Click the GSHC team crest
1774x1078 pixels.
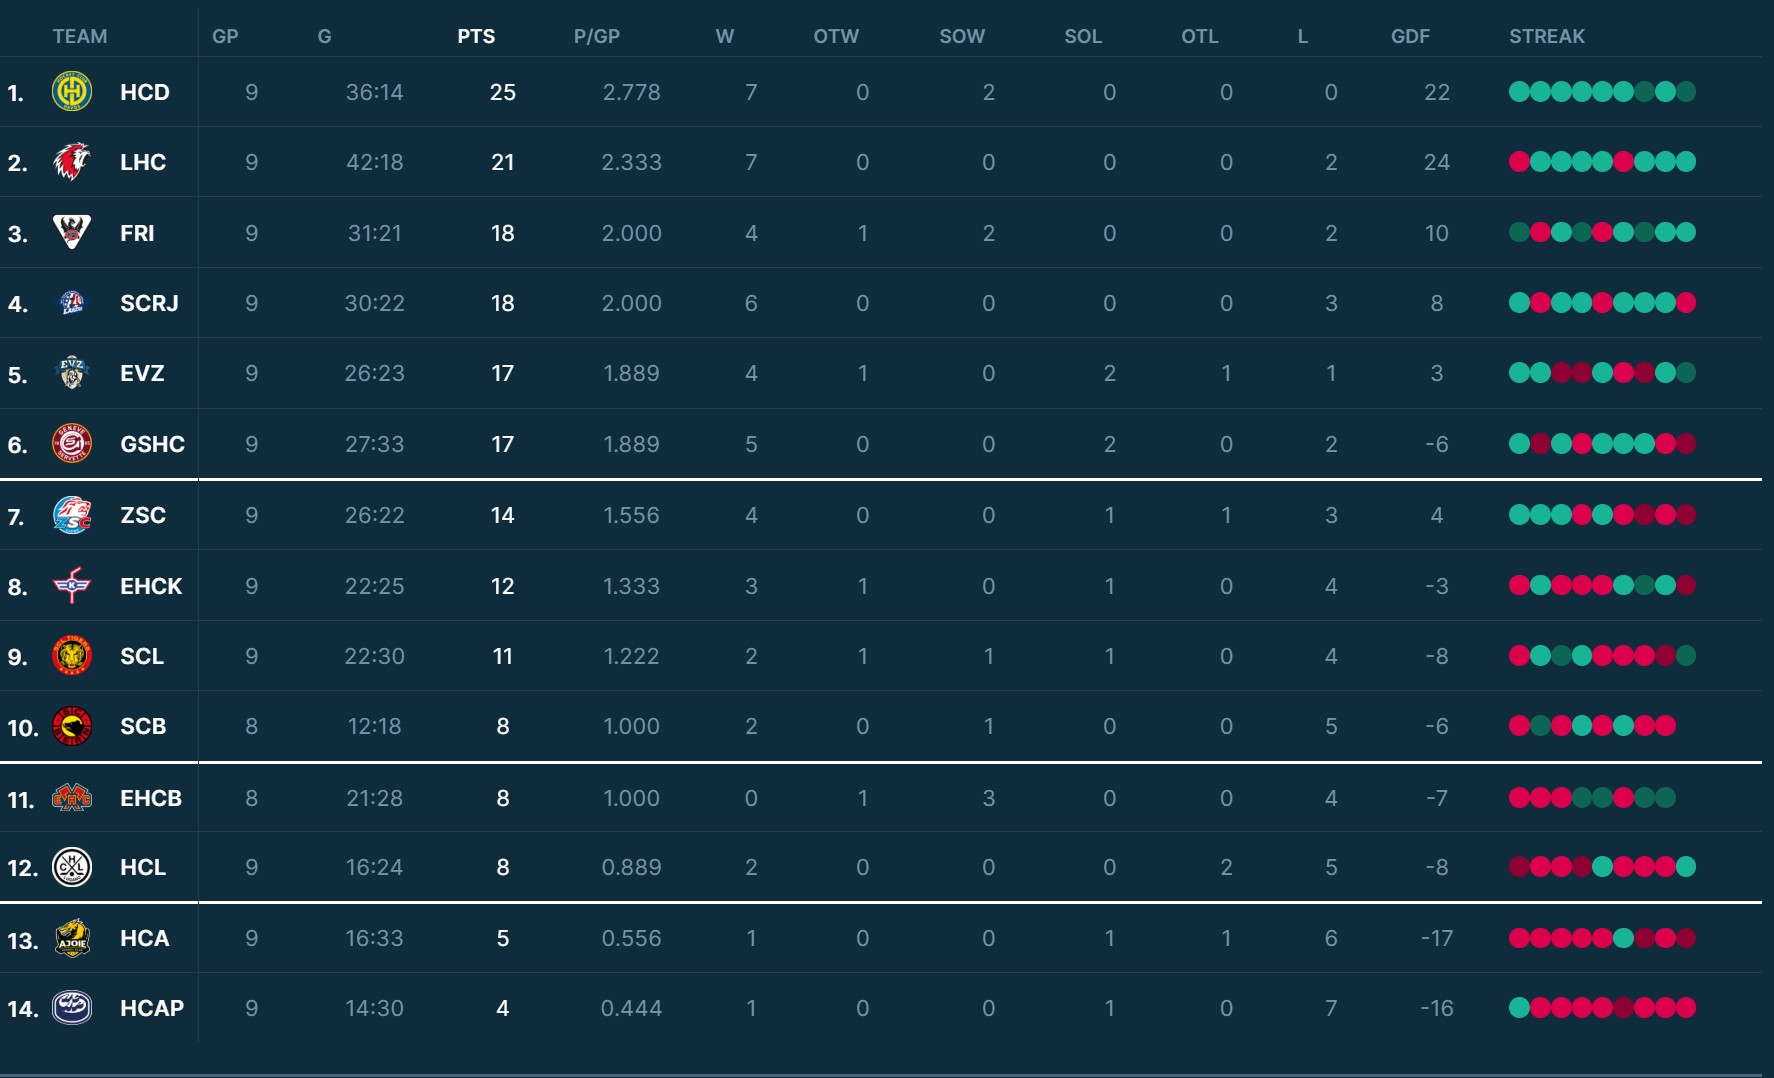[72, 444]
